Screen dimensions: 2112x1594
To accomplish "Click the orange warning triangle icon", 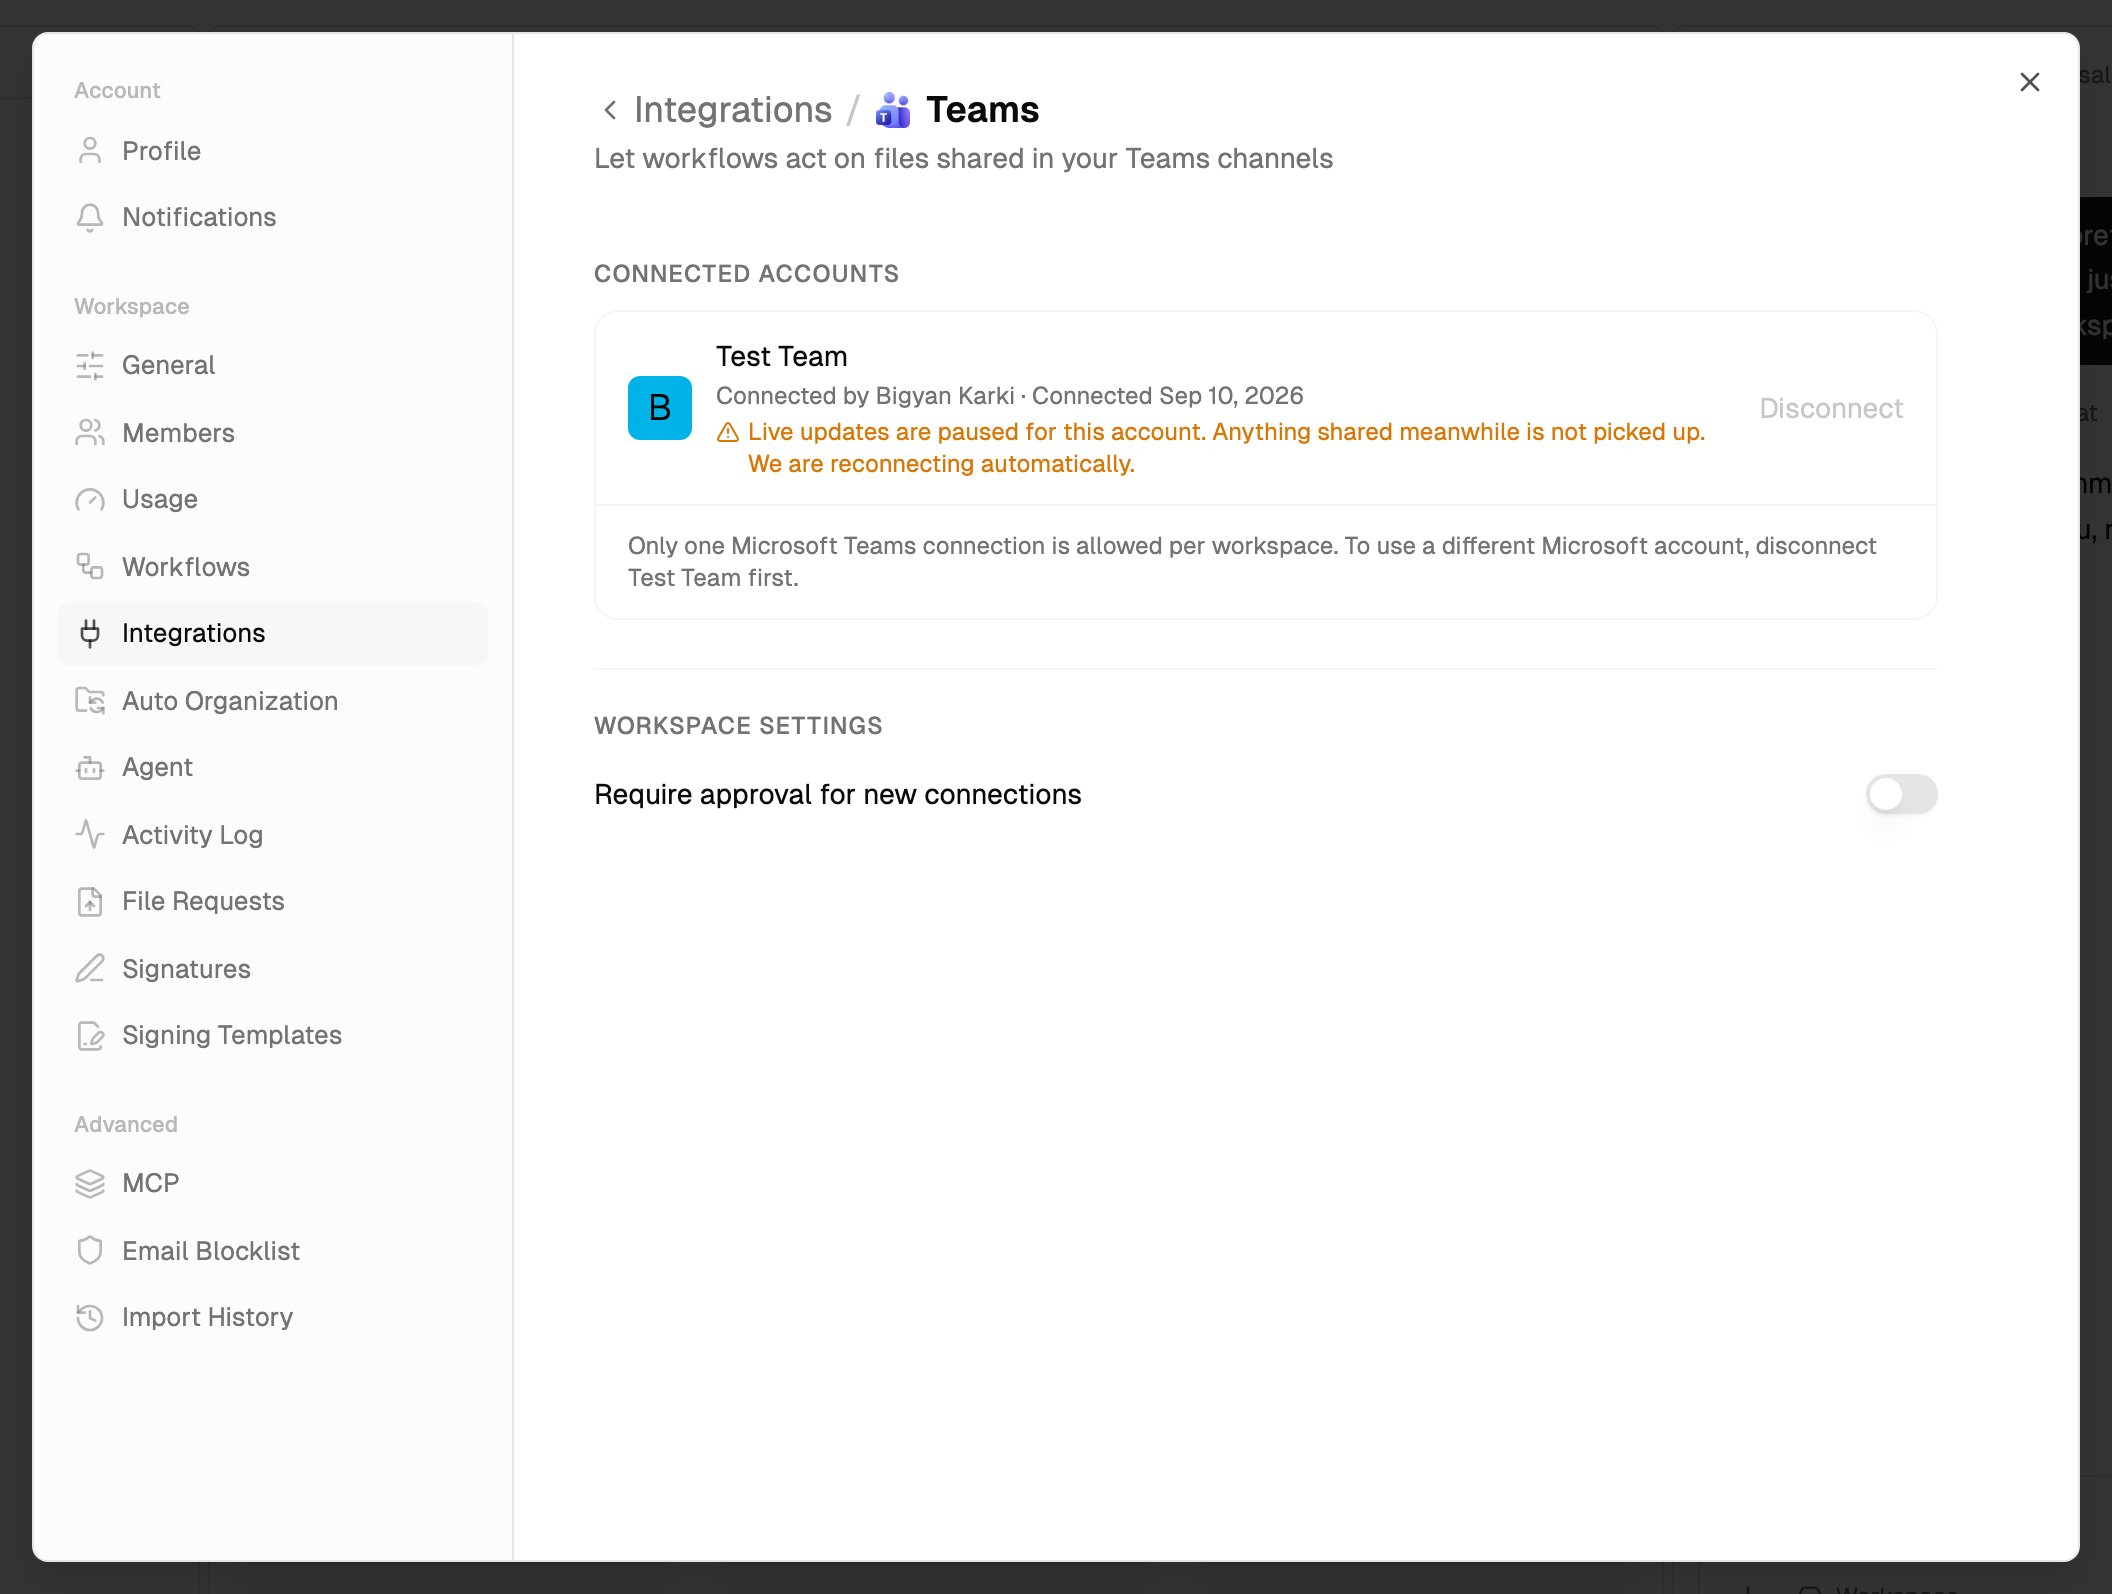I will click(728, 432).
